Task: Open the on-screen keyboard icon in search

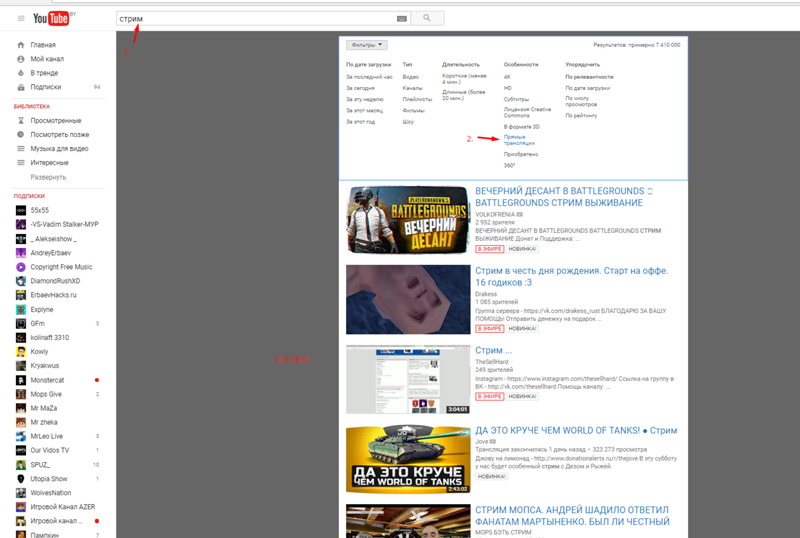Action: click(x=402, y=18)
